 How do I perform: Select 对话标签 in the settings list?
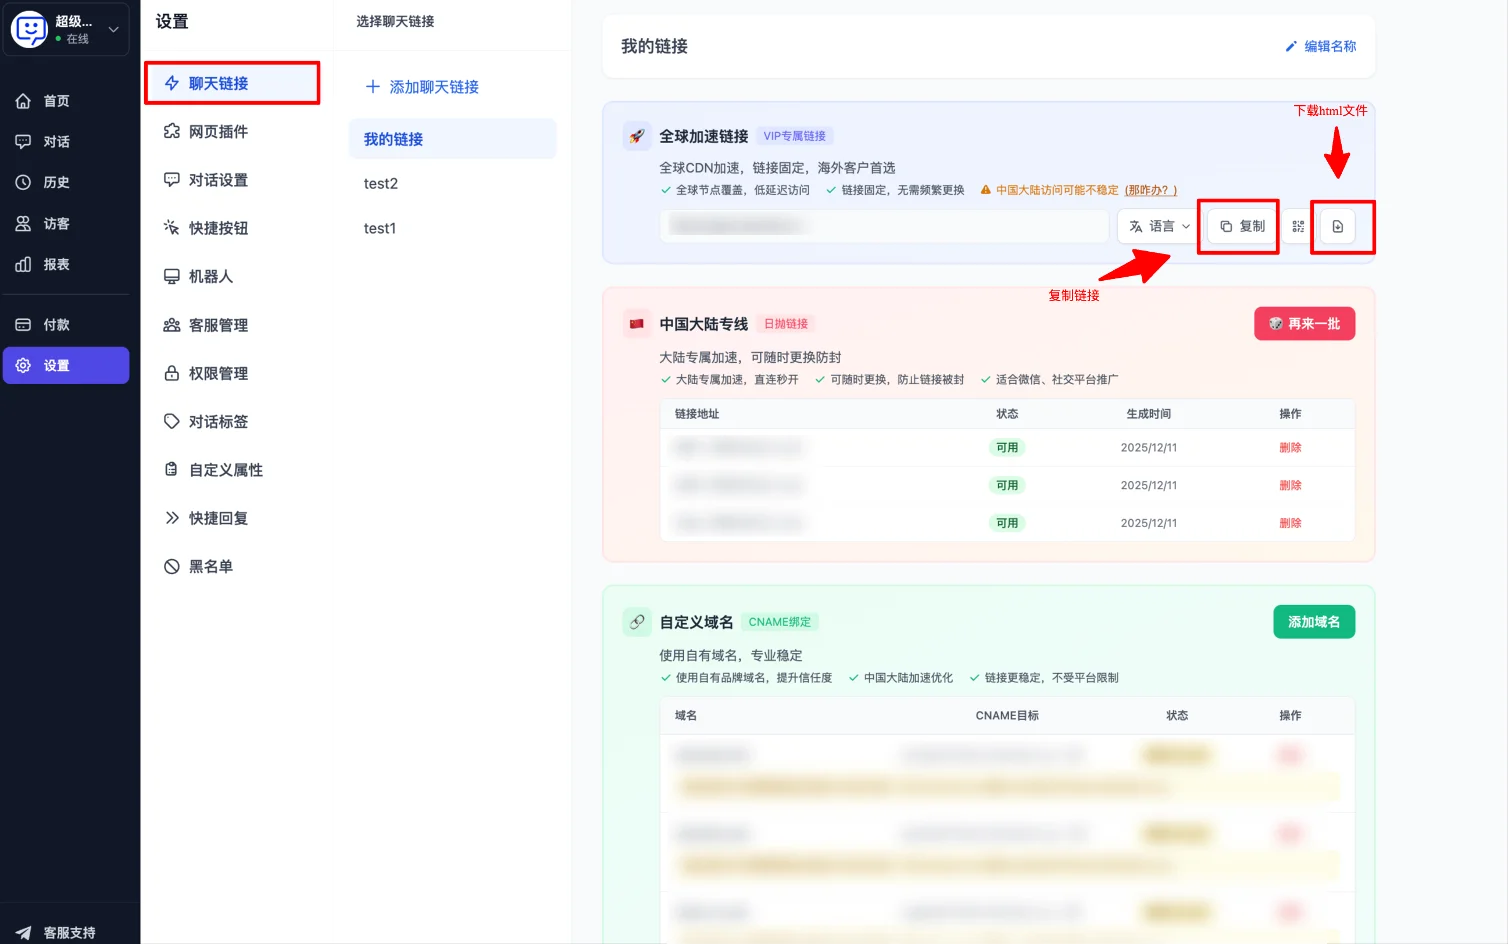(217, 421)
